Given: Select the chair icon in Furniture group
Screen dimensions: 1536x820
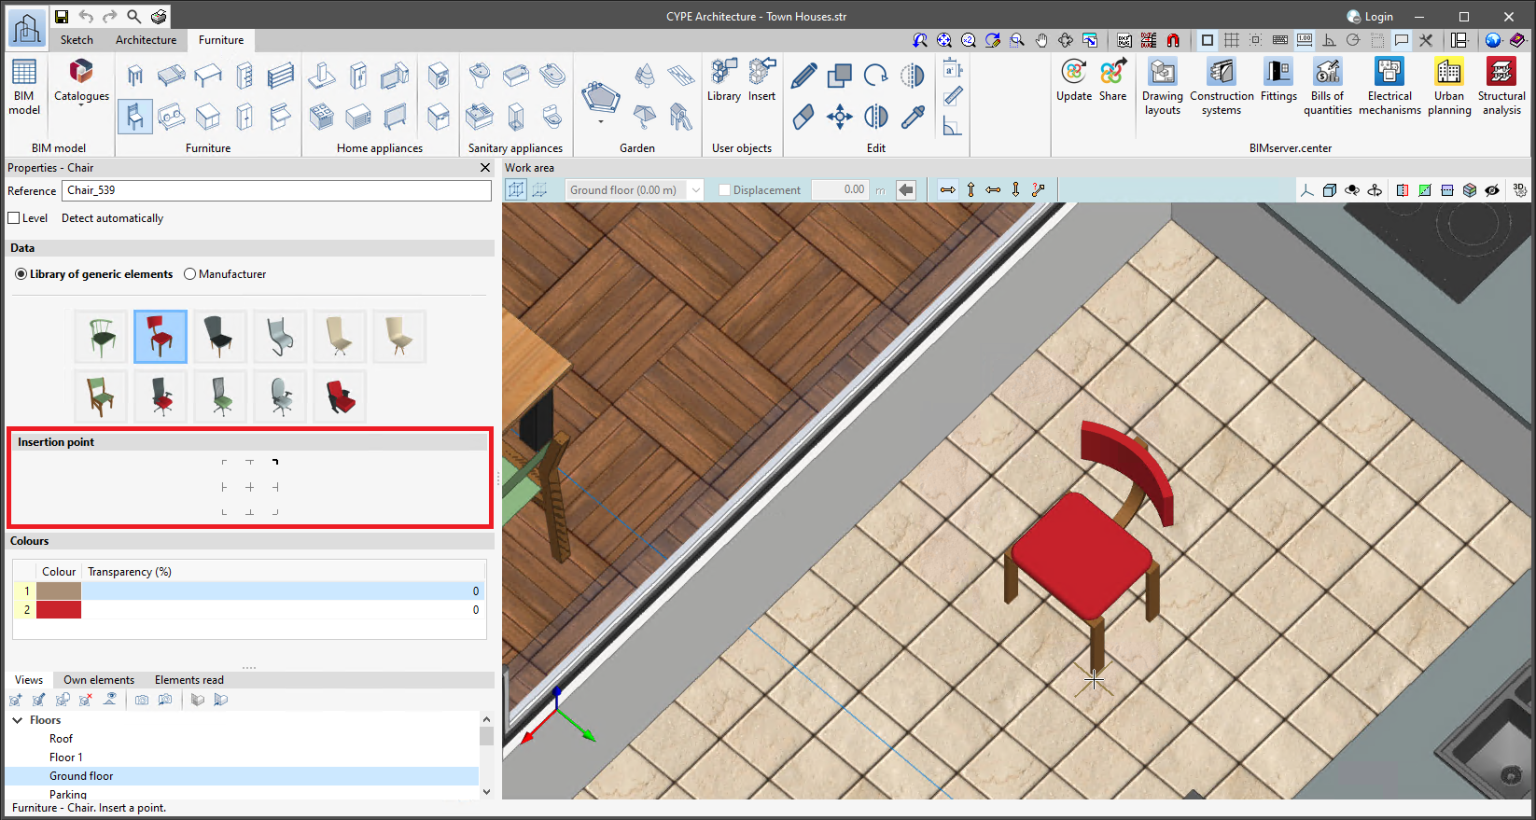Looking at the screenshot, I should pos(135,116).
